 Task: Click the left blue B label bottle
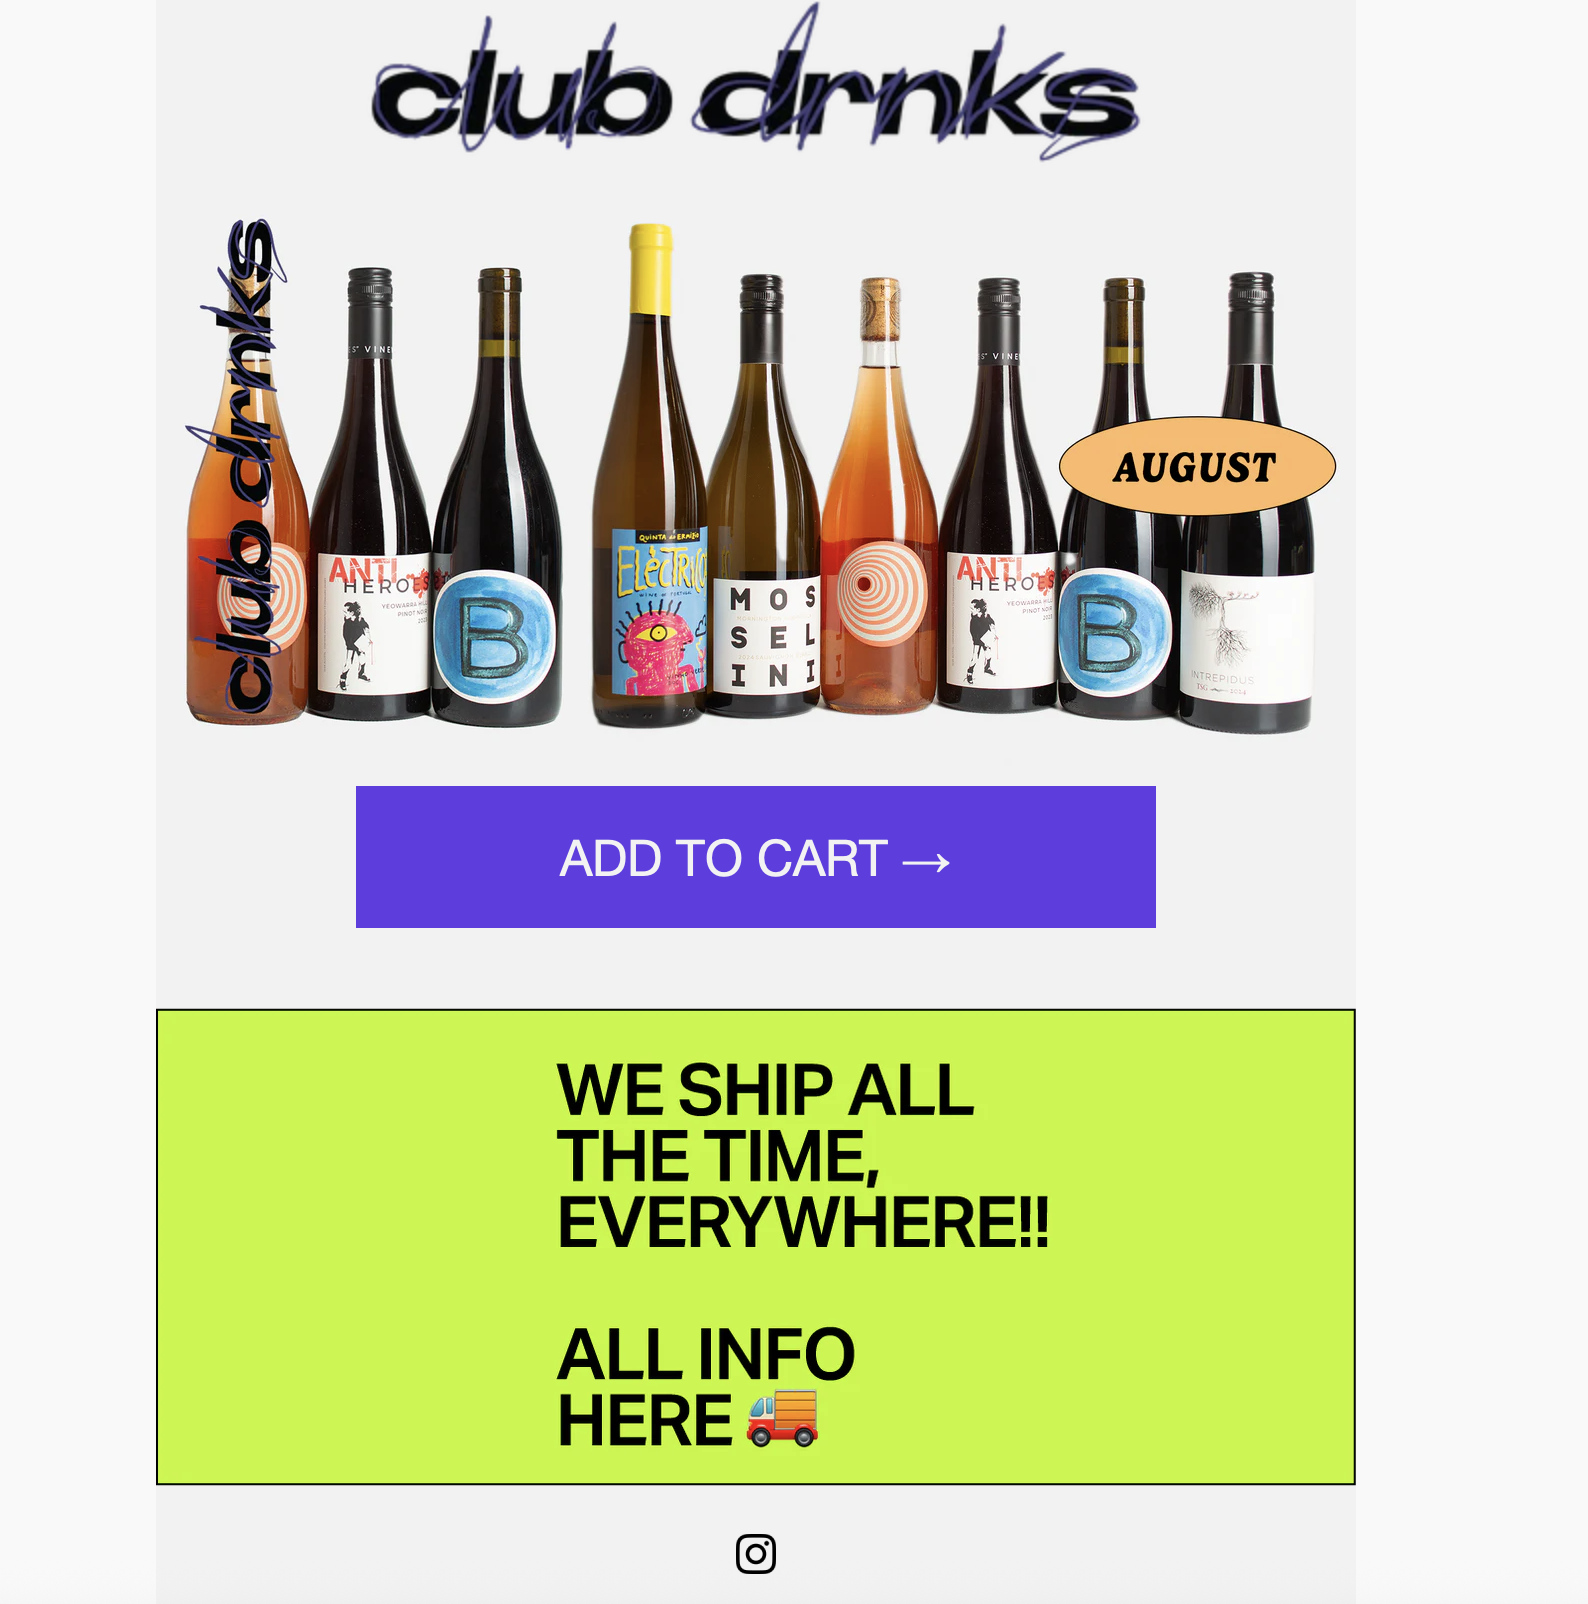(x=497, y=497)
